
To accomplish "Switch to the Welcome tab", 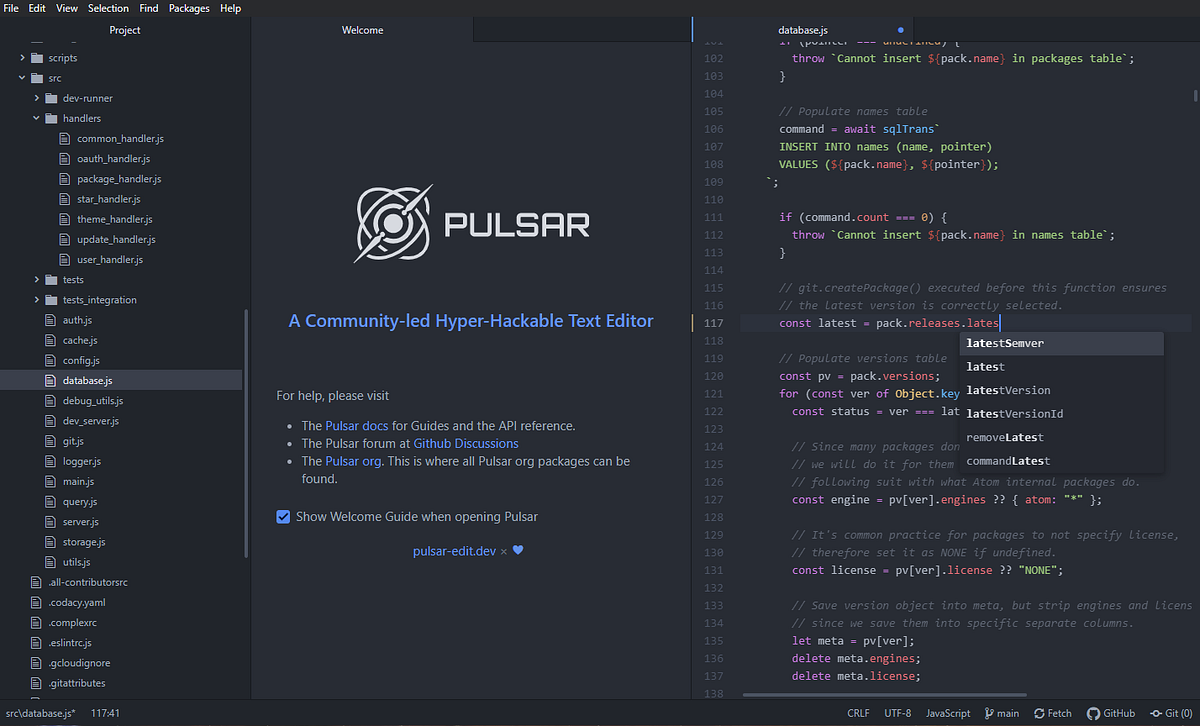I will pyautogui.click(x=362, y=29).
